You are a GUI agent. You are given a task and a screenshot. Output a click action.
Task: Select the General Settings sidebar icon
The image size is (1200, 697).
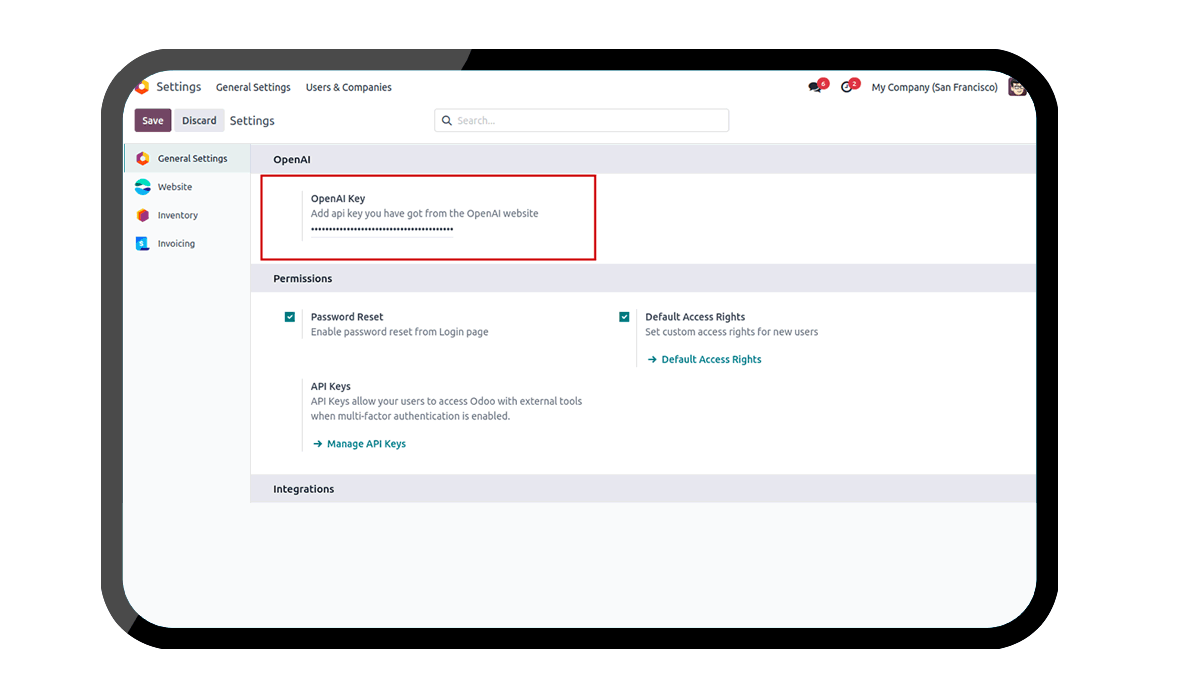pos(143,158)
